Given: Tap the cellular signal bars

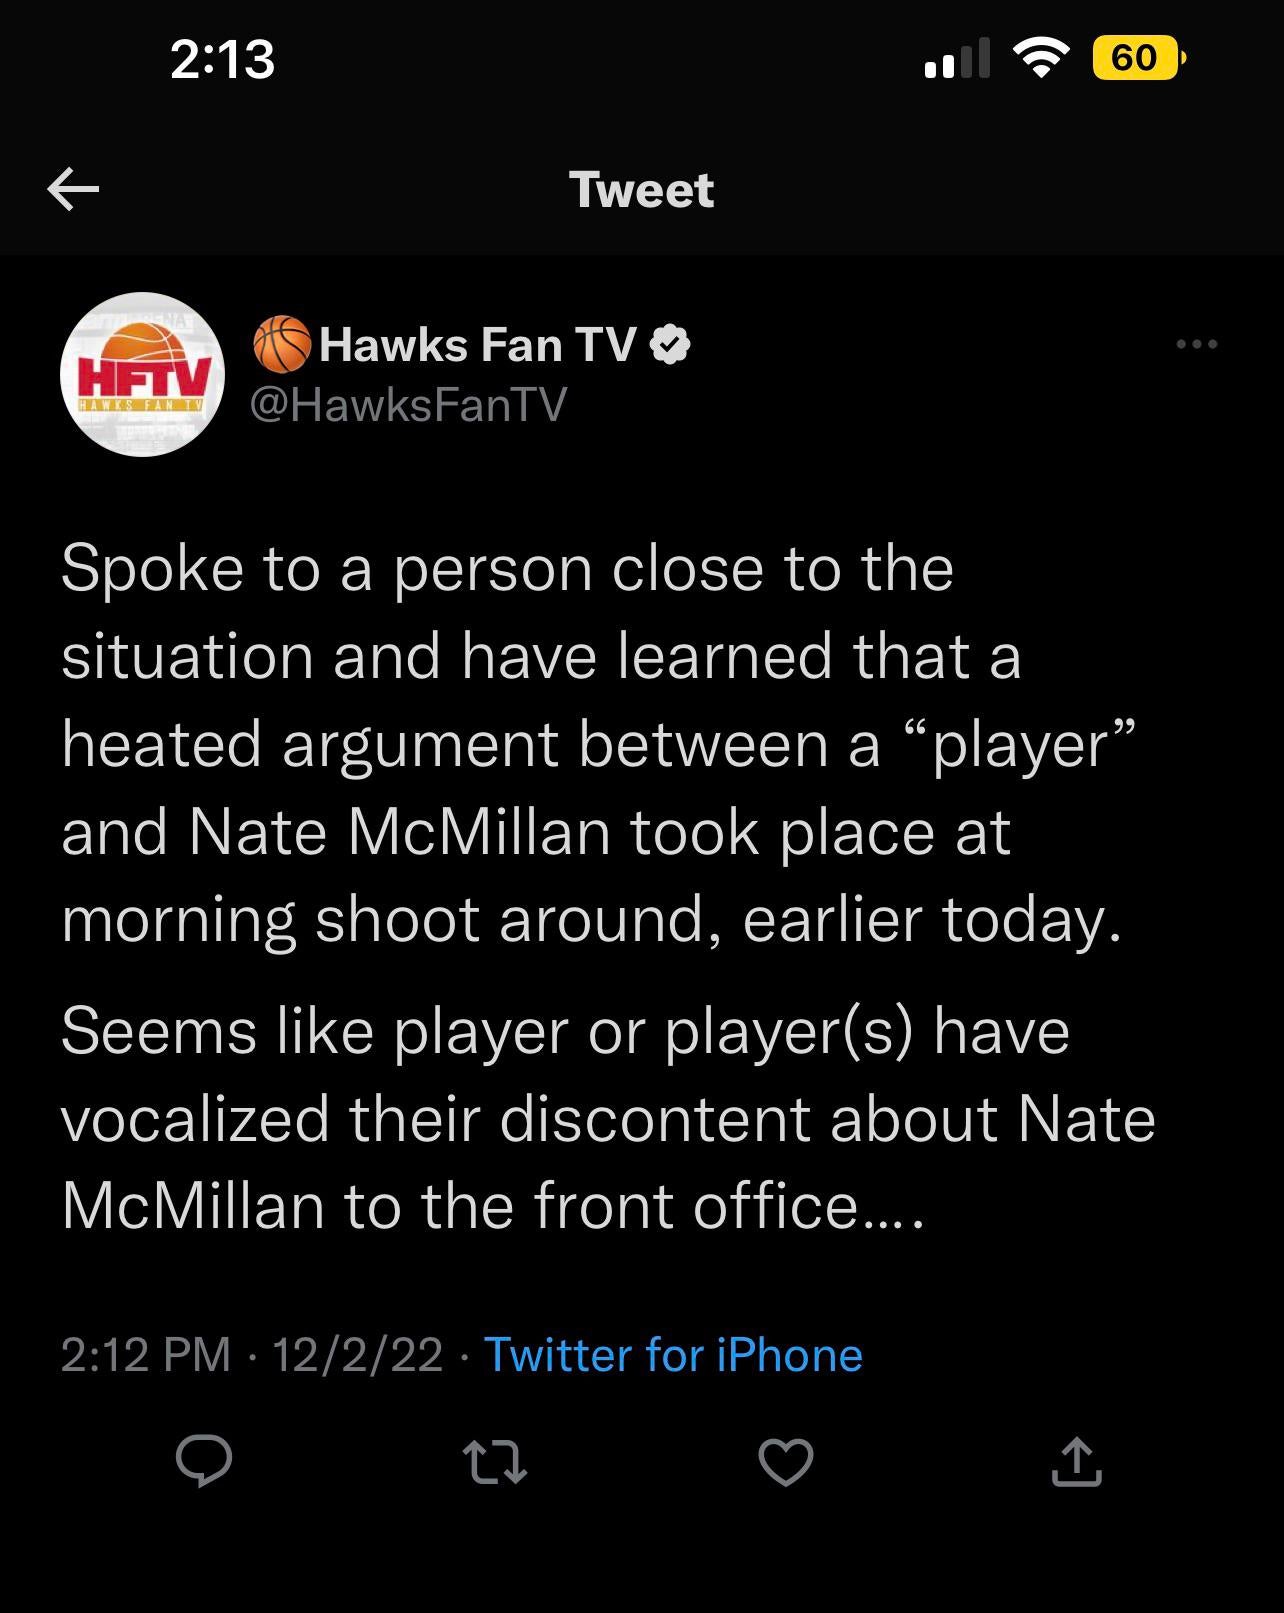Looking at the screenshot, I should tap(957, 58).
